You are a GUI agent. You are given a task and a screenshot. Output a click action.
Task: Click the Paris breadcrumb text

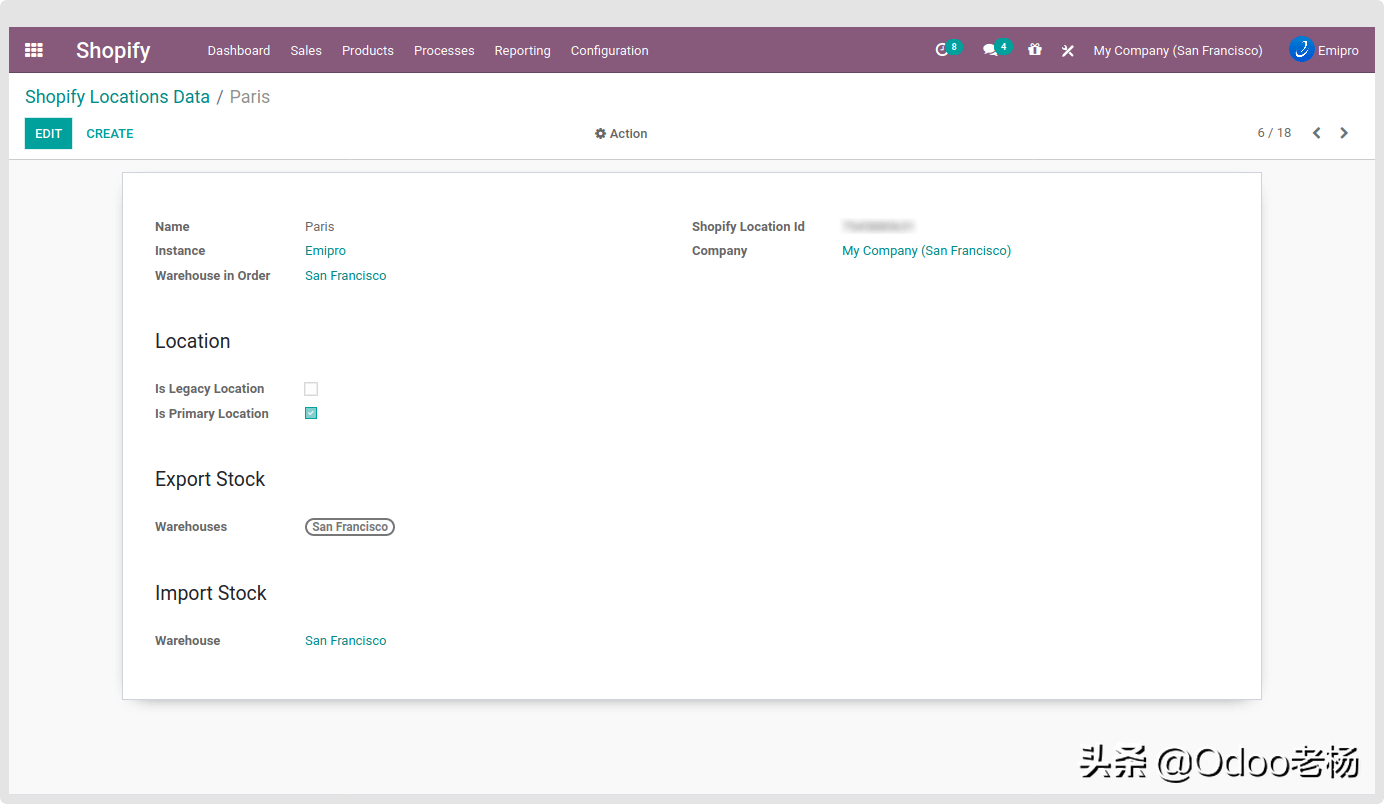[250, 97]
